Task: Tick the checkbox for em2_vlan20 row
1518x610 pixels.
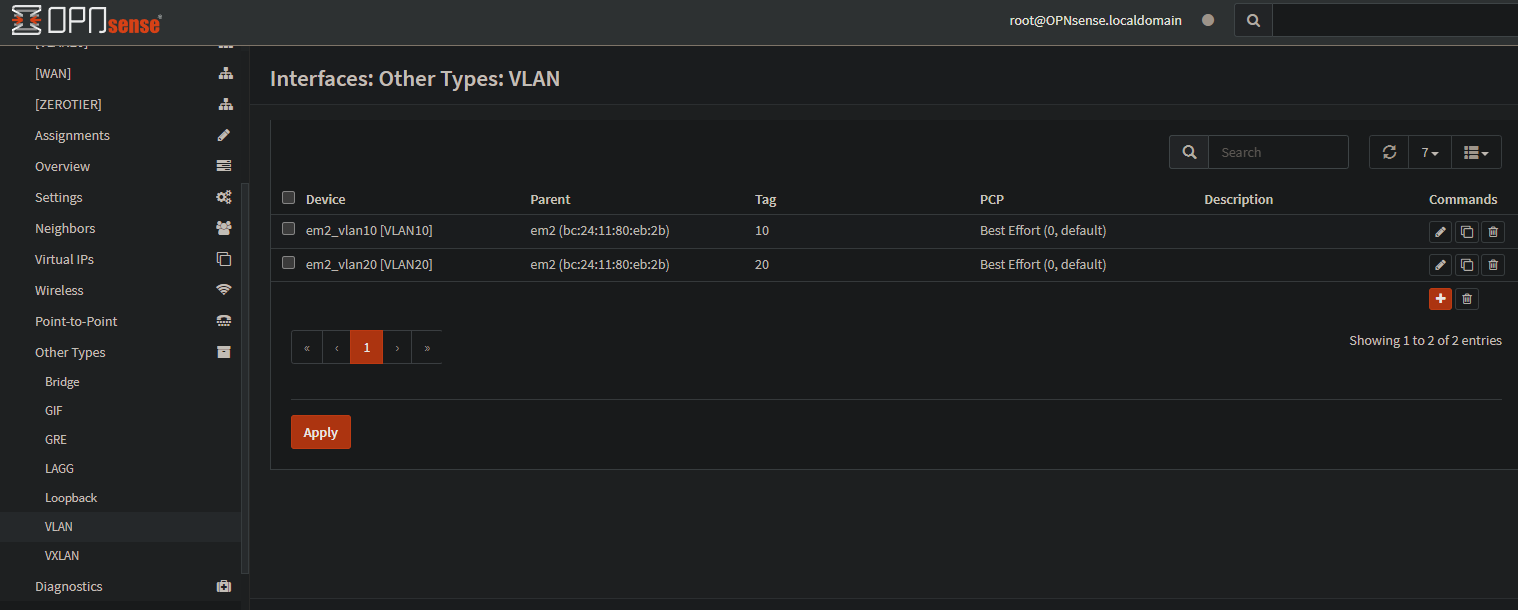Action: coord(289,263)
